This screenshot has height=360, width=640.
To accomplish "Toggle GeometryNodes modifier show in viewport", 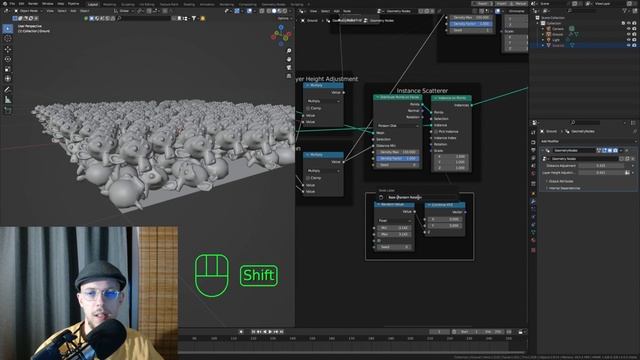I will tap(610, 151).
